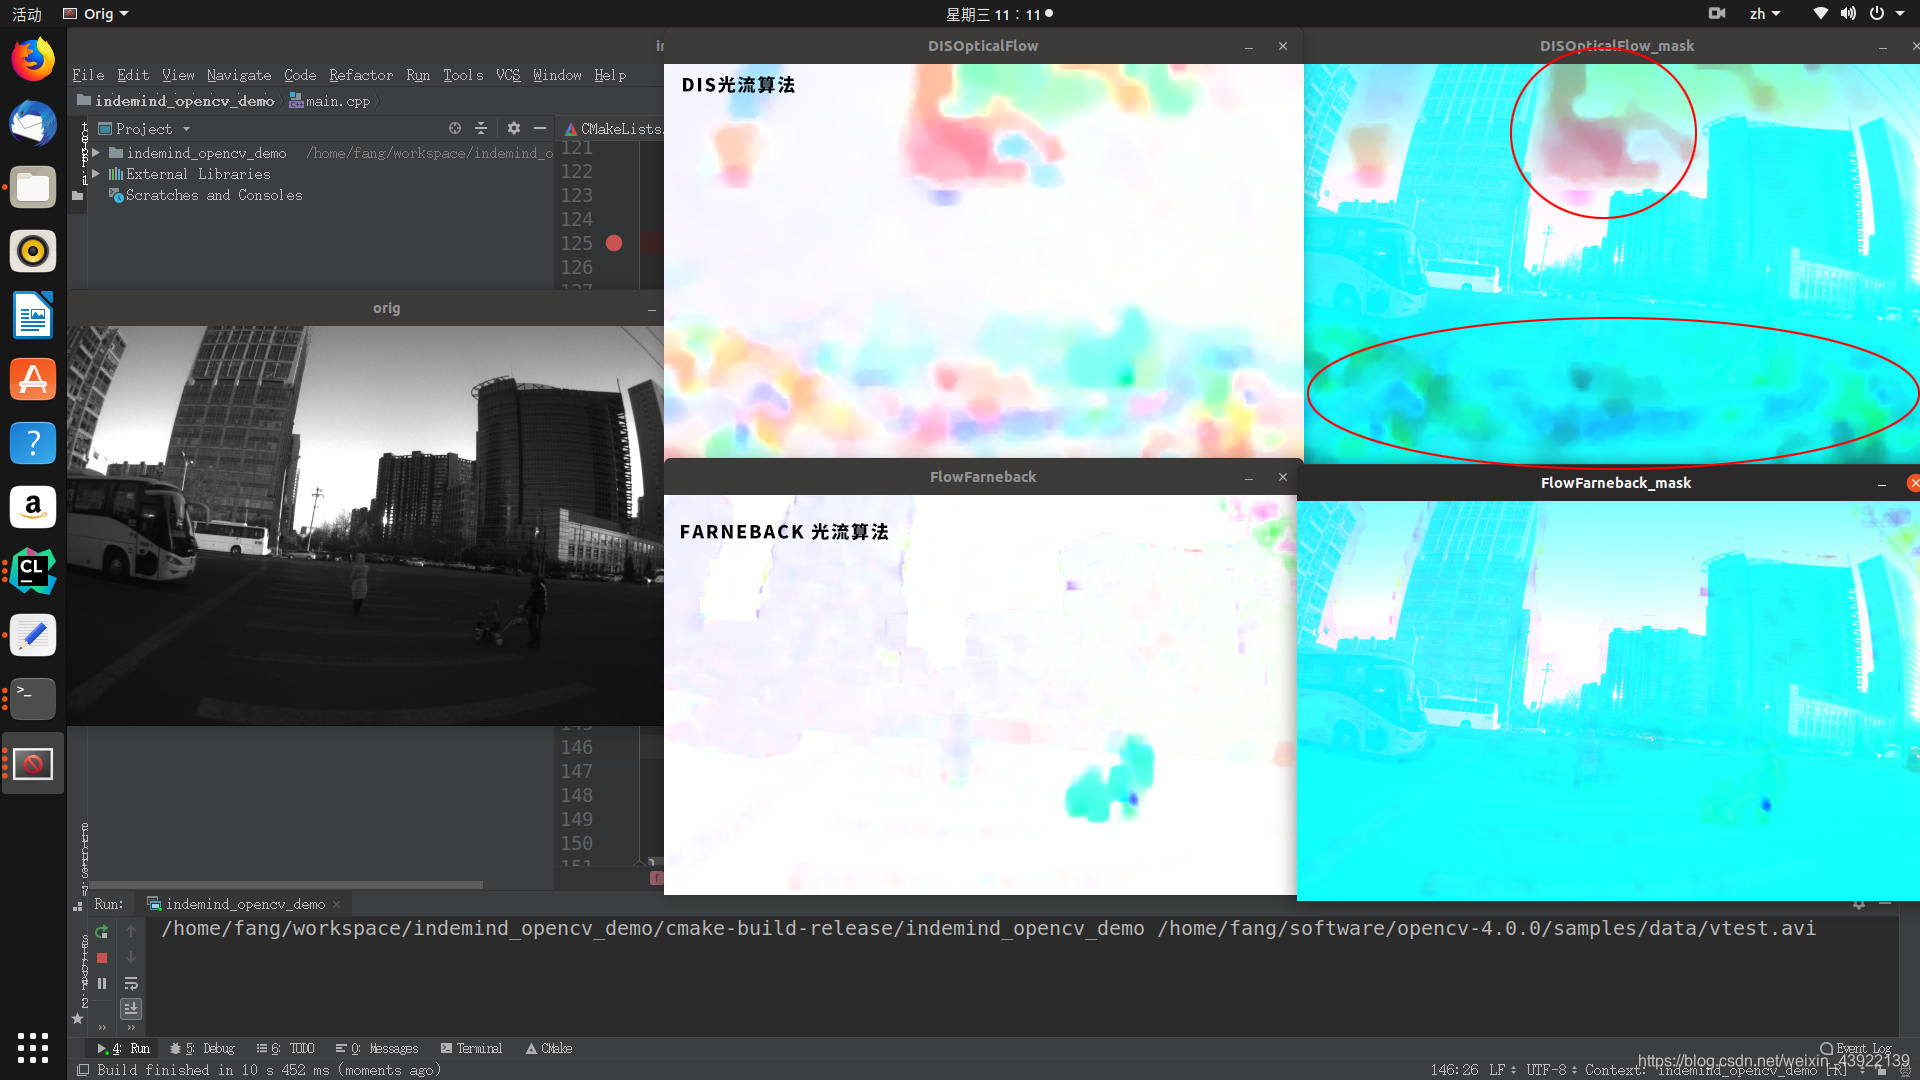
Task: Open Ubuntu Software from the dock
Action: pos(33,379)
